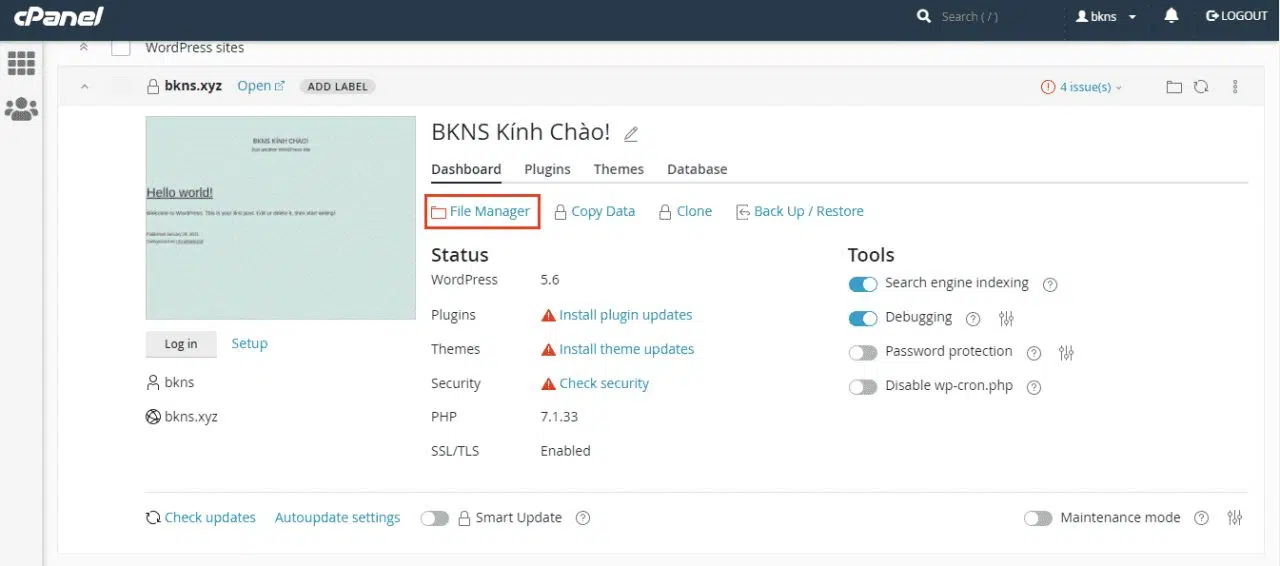The height and width of the screenshot is (566, 1280).
Task: Click help icon beside Search engine indexing
Action: click(1050, 284)
